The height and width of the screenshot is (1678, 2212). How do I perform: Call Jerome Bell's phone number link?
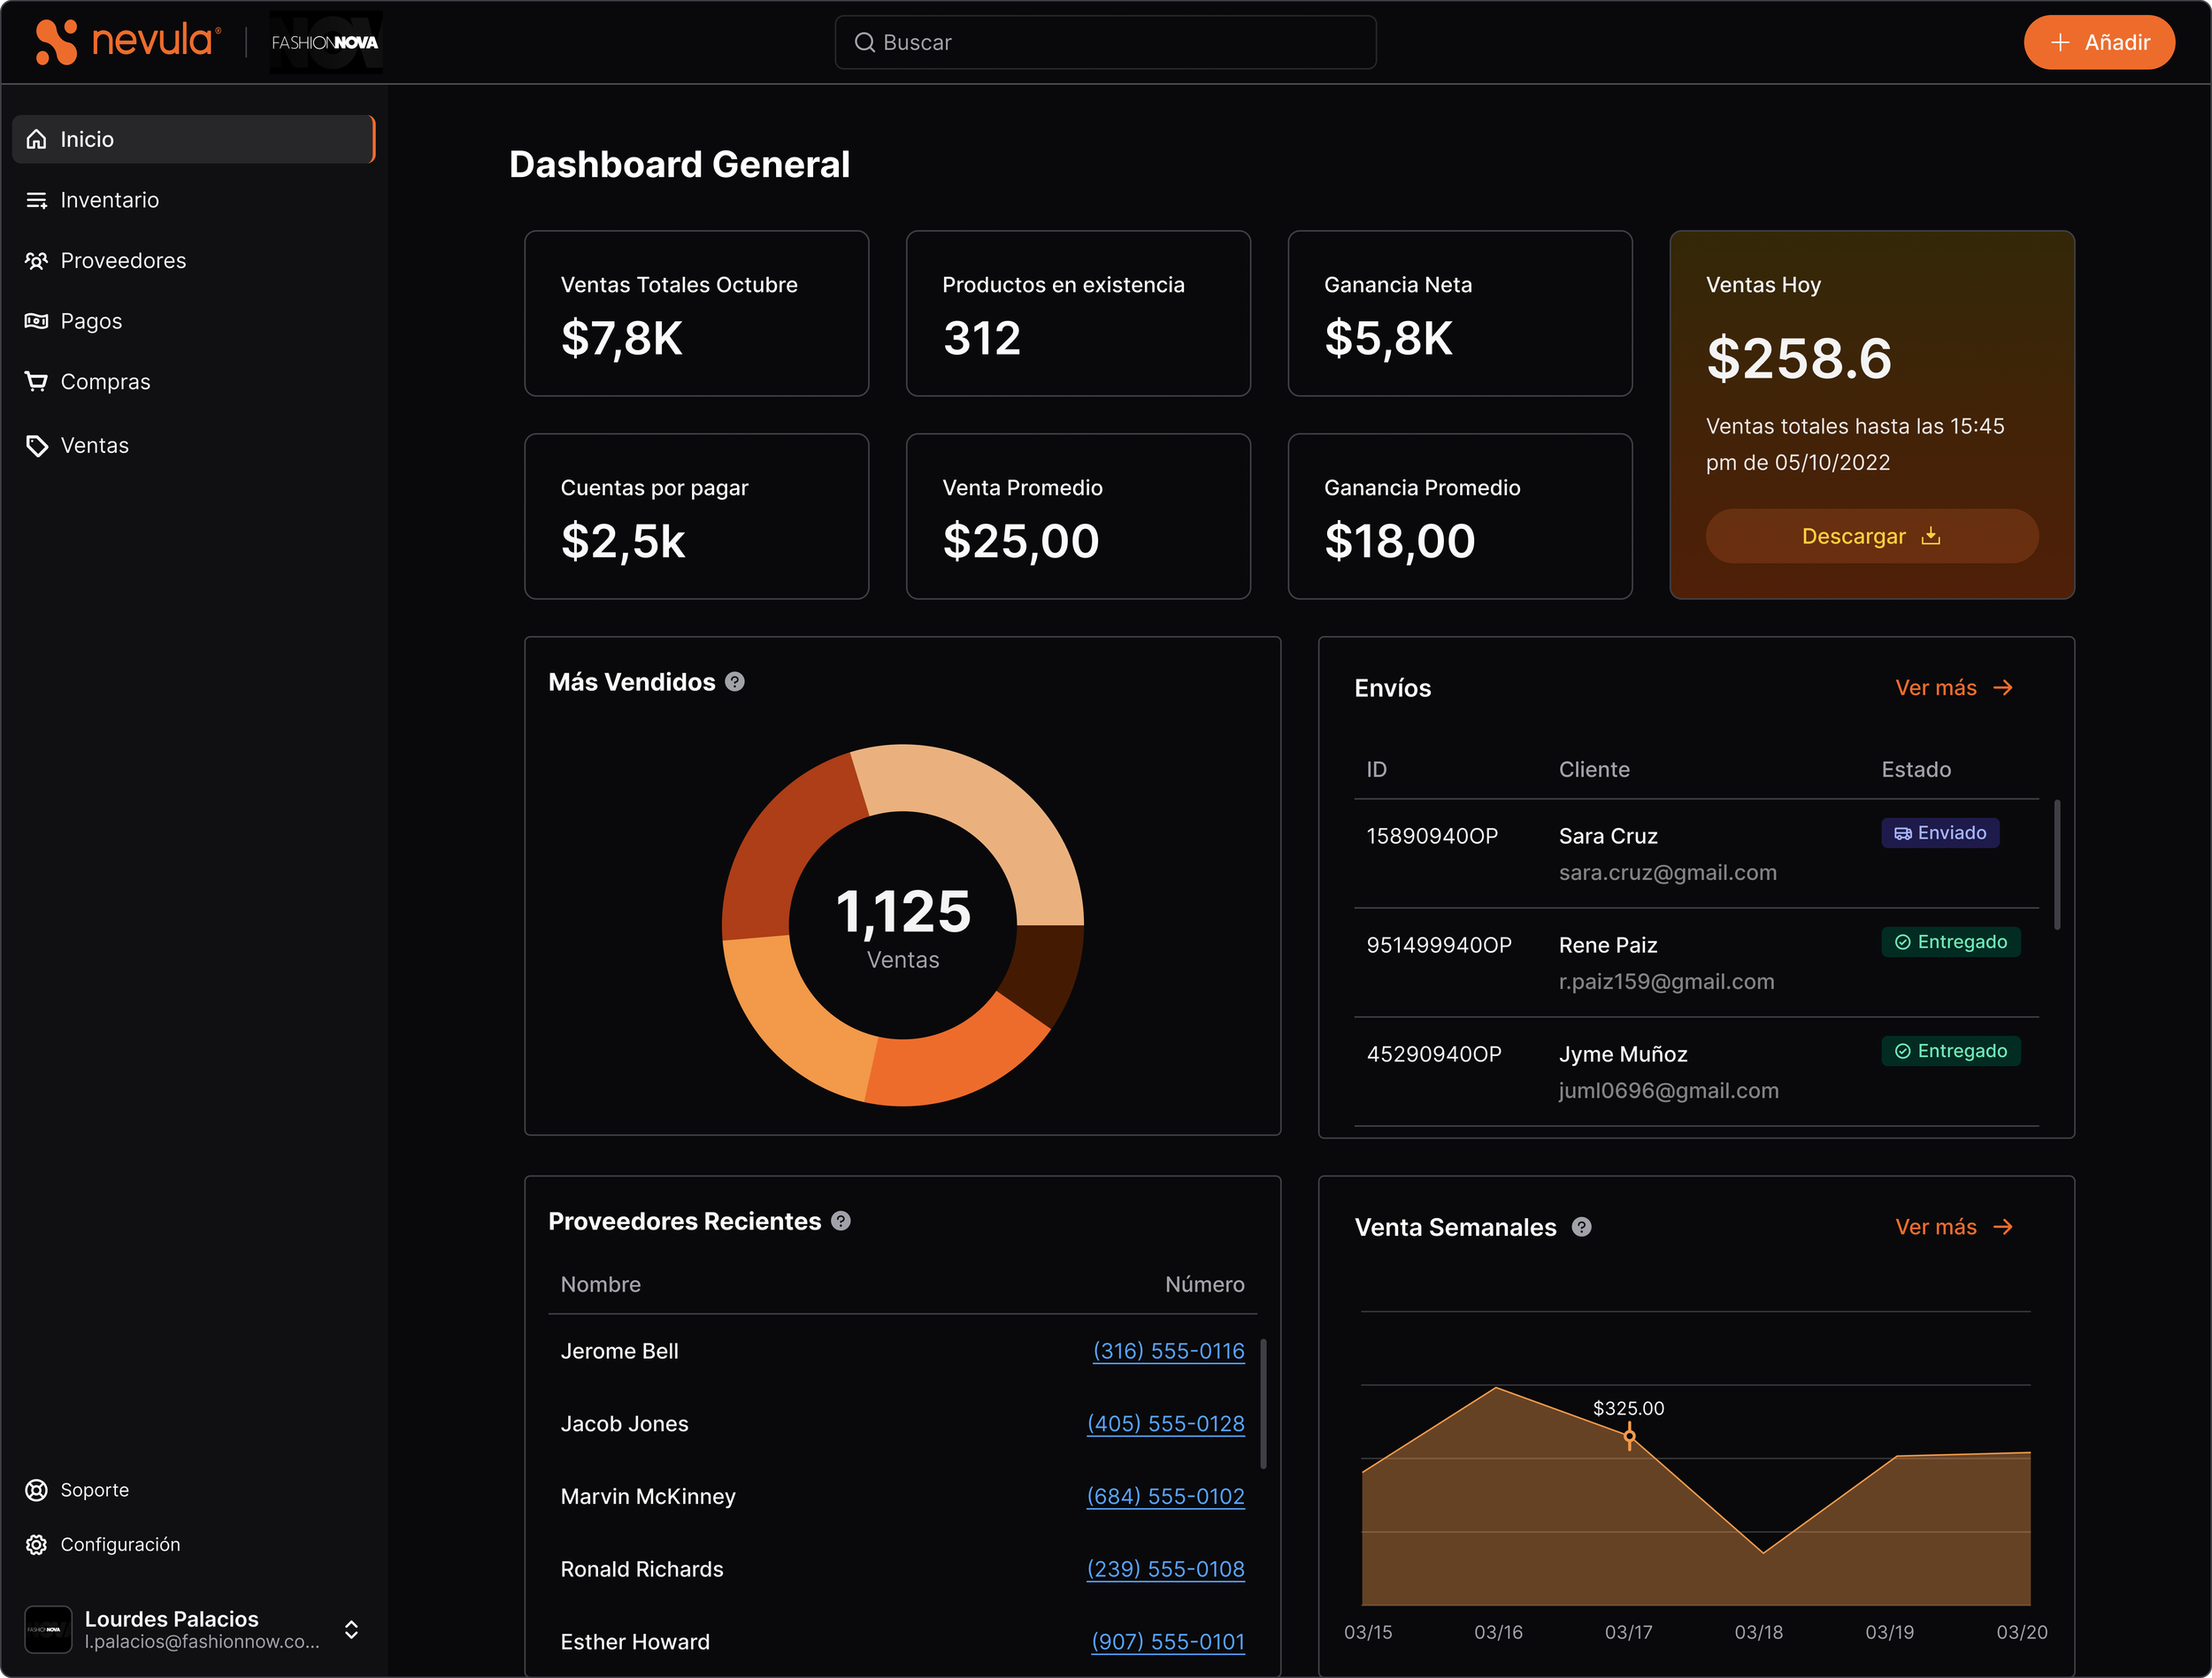tap(1168, 1351)
